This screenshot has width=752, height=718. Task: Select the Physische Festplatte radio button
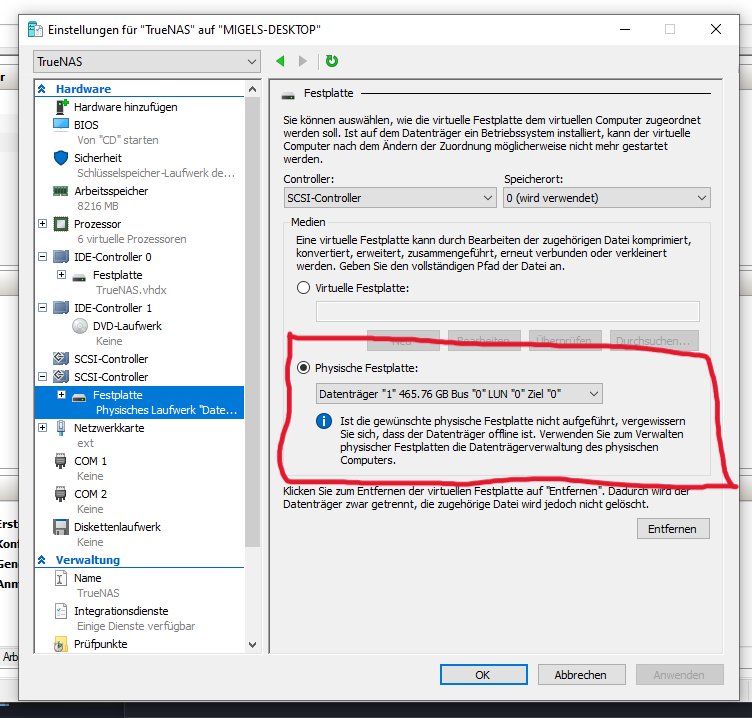(x=303, y=368)
